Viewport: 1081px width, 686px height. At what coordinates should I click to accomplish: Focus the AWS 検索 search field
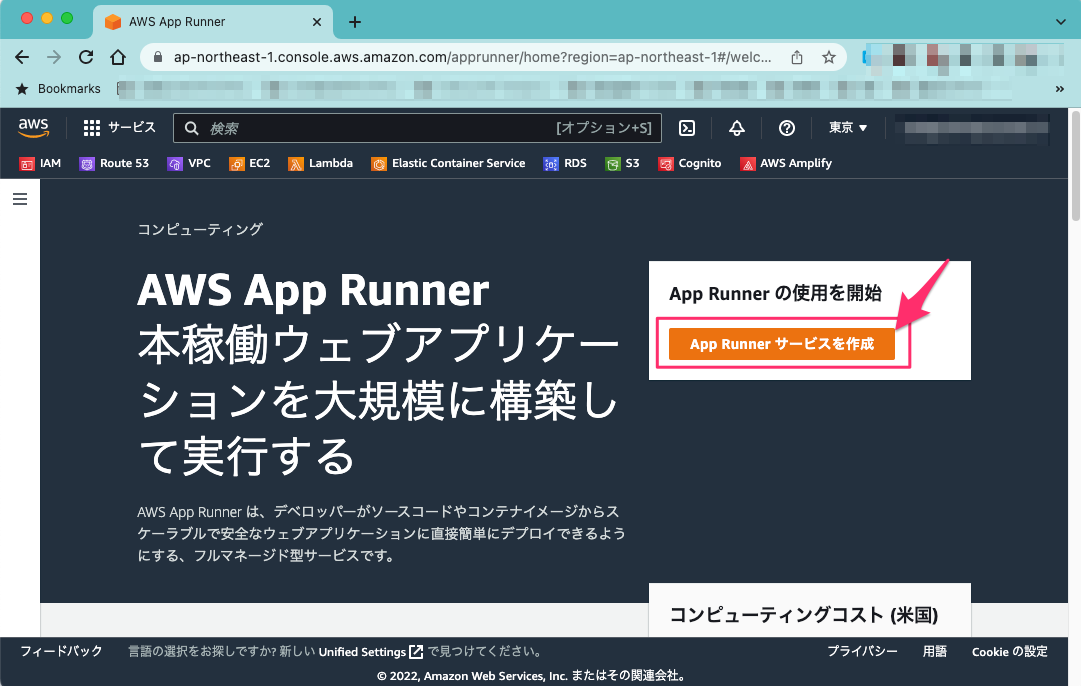tap(417, 128)
